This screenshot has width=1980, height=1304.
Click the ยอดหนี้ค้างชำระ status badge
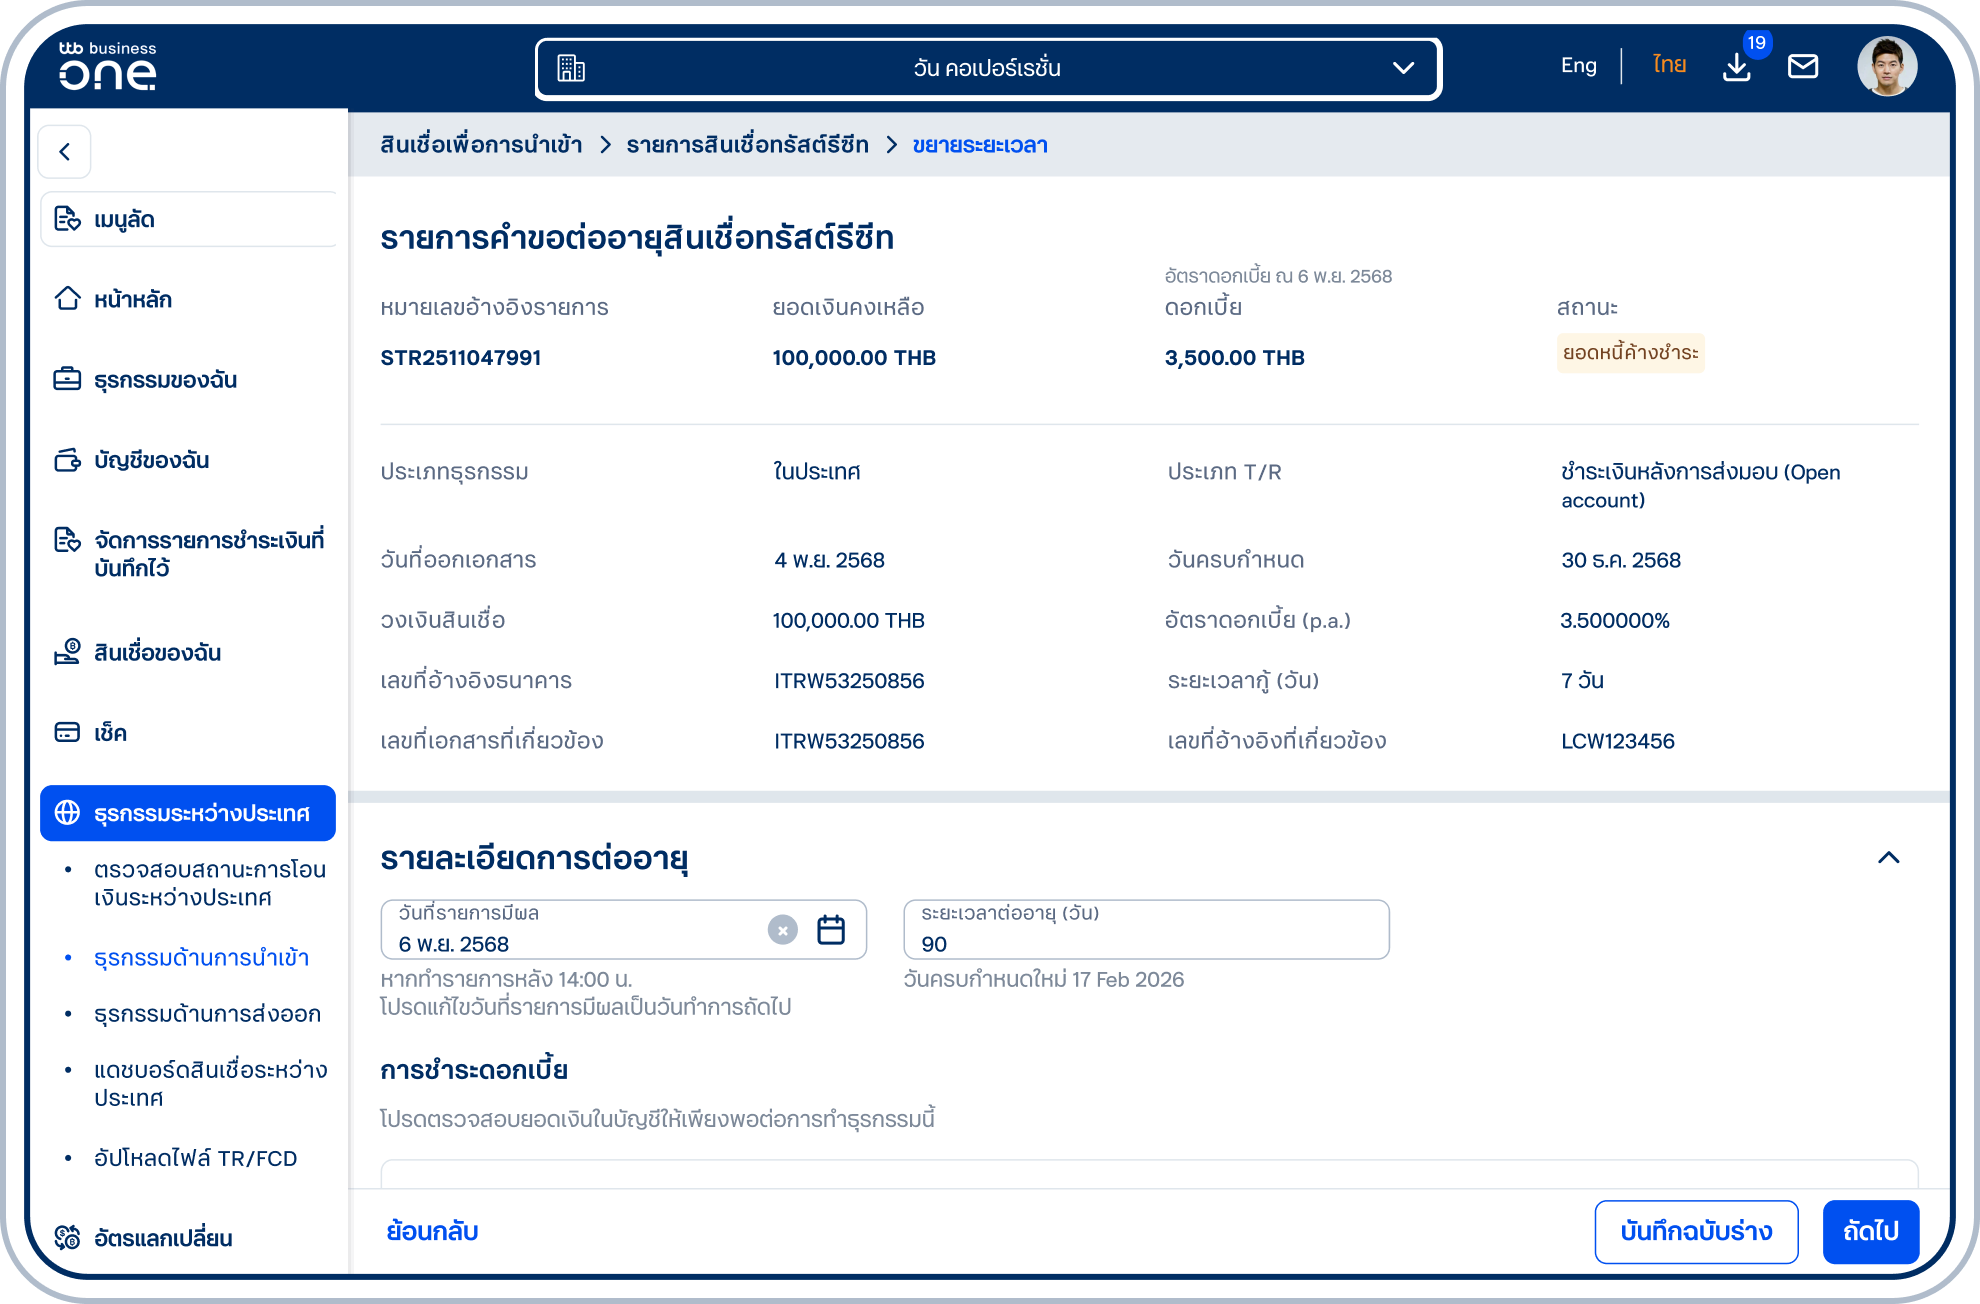(1631, 353)
